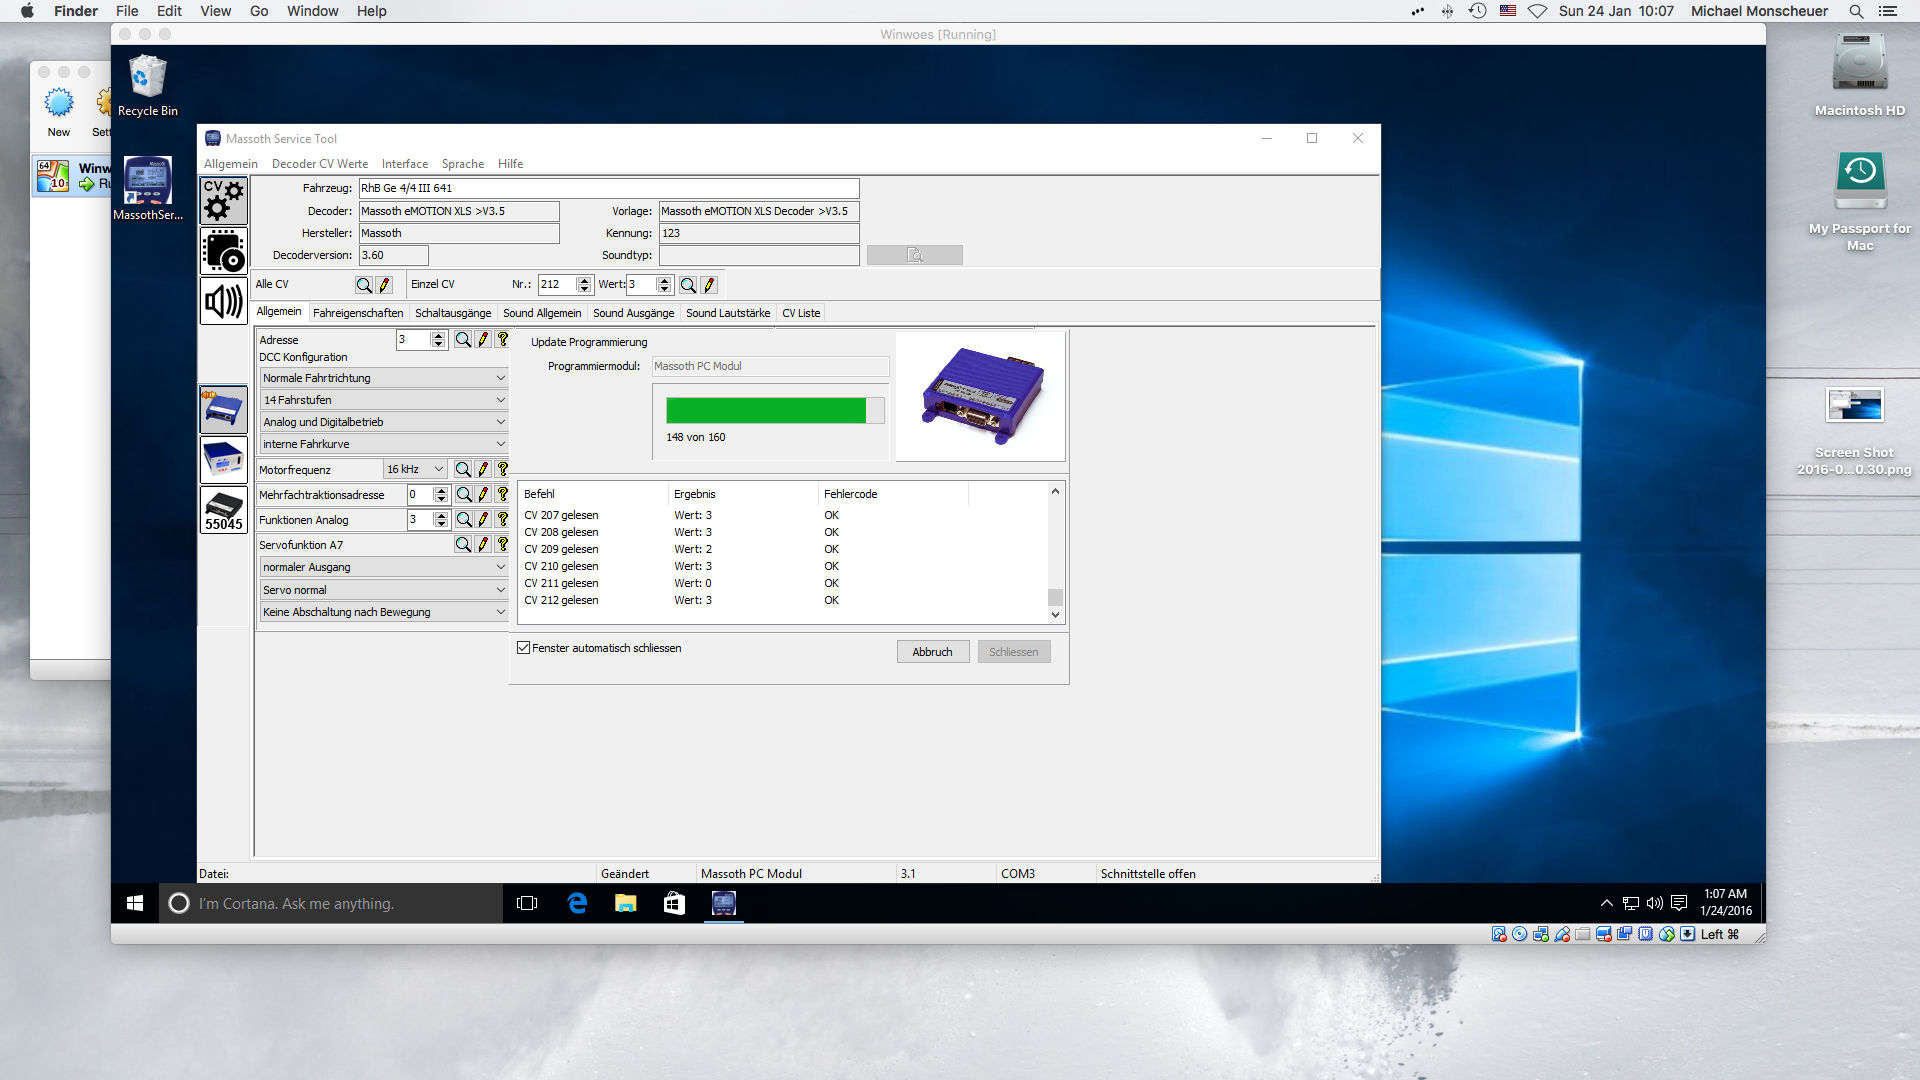Show help for Funktionen Analog
1920x1080 pixels.
coord(502,519)
